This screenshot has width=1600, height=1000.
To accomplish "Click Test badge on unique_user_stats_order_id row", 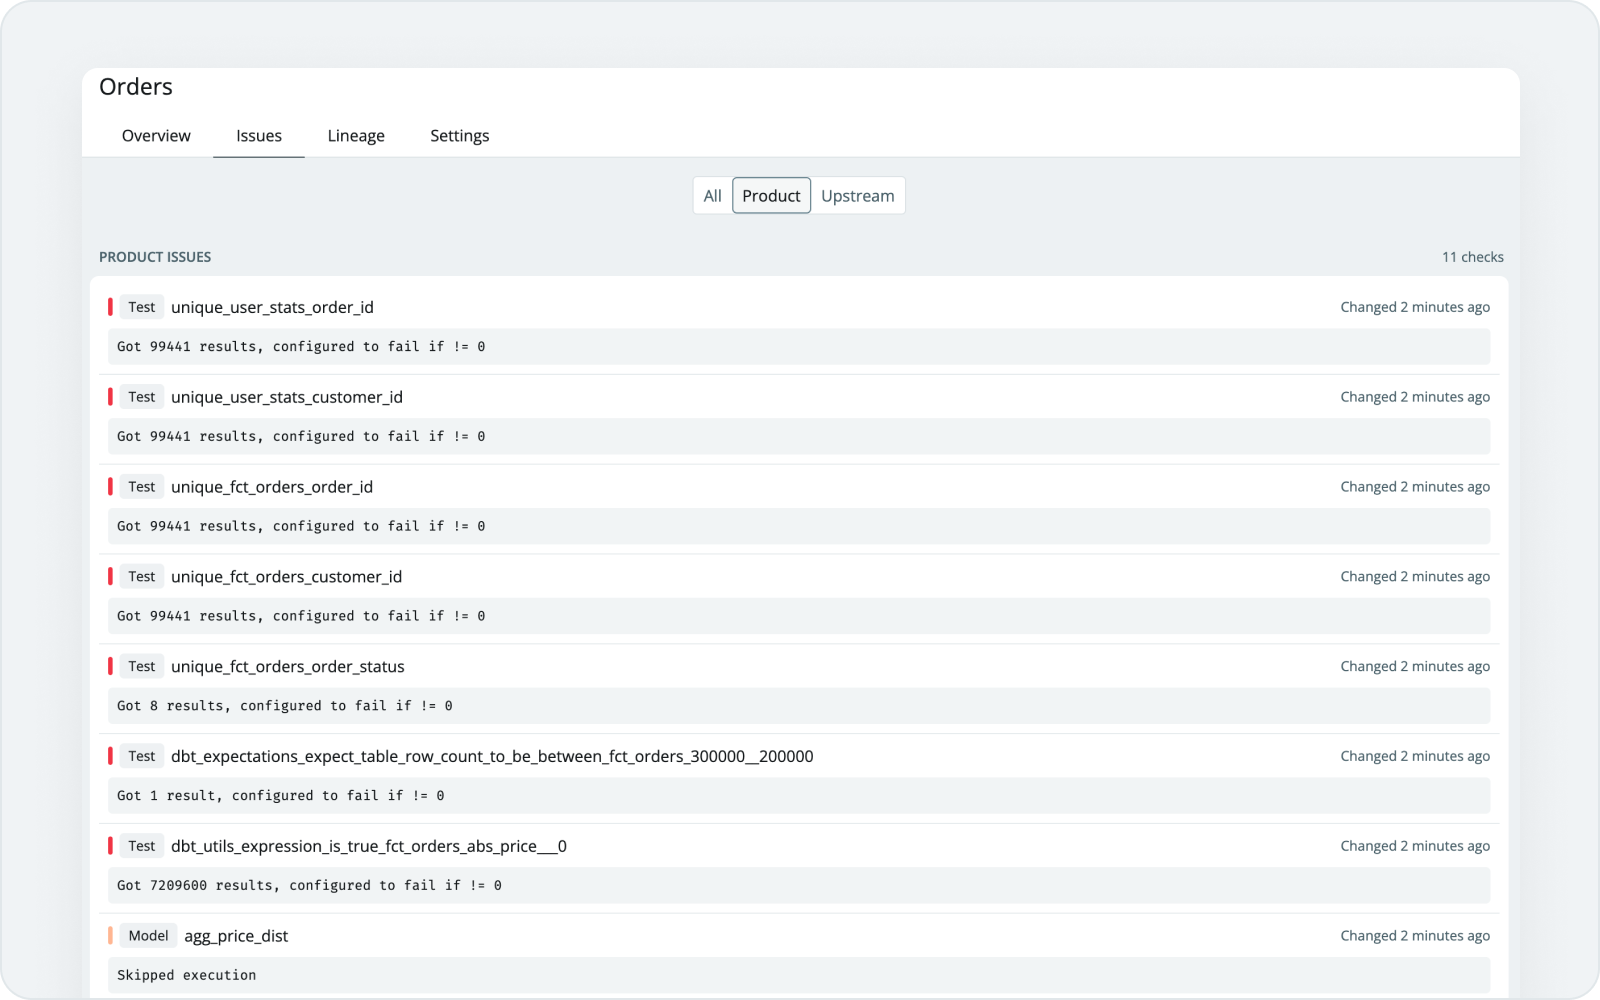I will coord(142,307).
